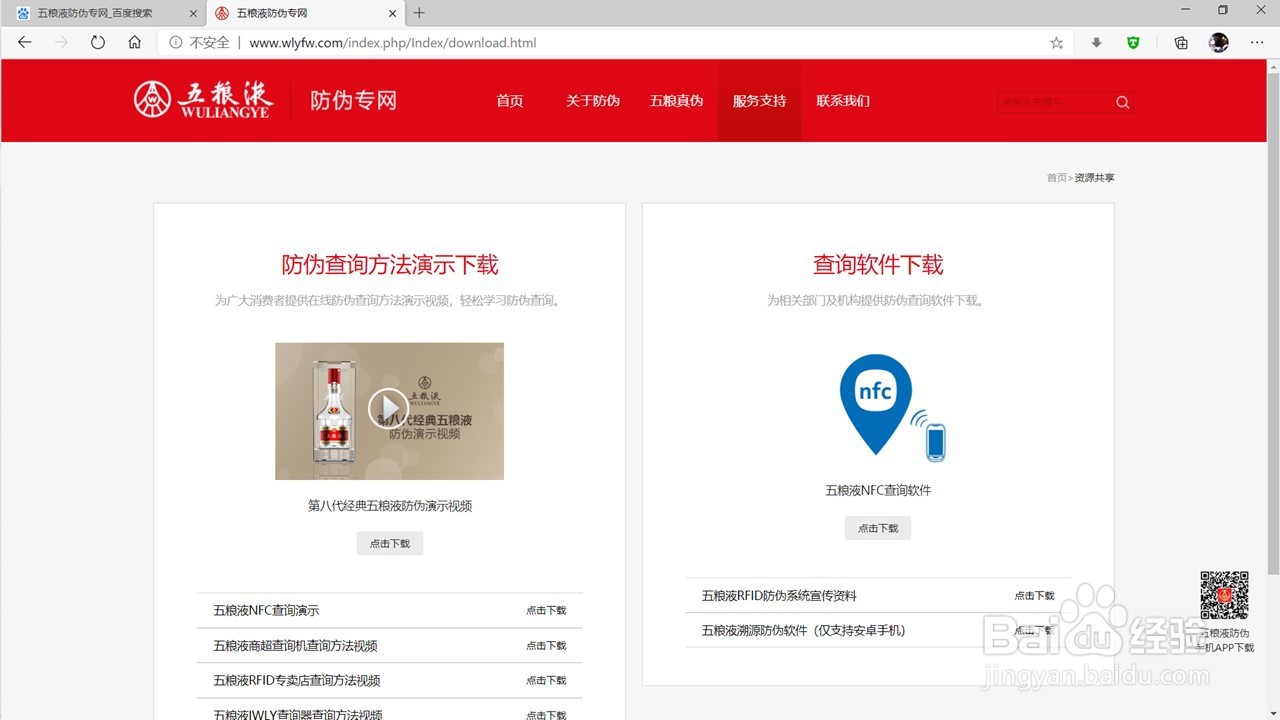The width and height of the screenshot is (1280, 720).
Task: Play the Wuliangye anti-counterfeit demo video
Action: coord(389,410)
